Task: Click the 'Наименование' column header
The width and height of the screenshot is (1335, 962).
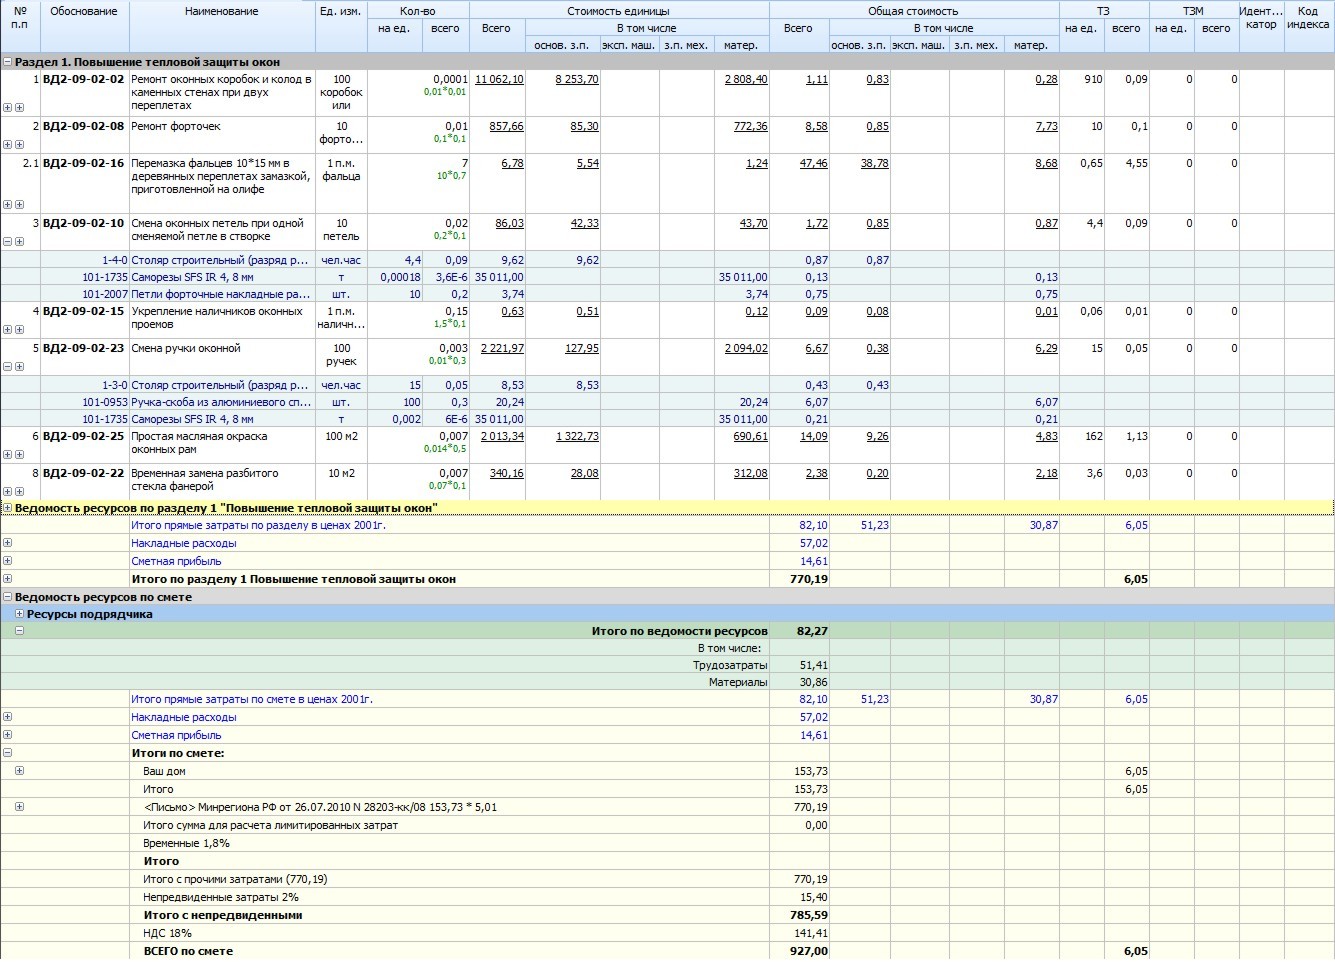Action: [222, 12]
